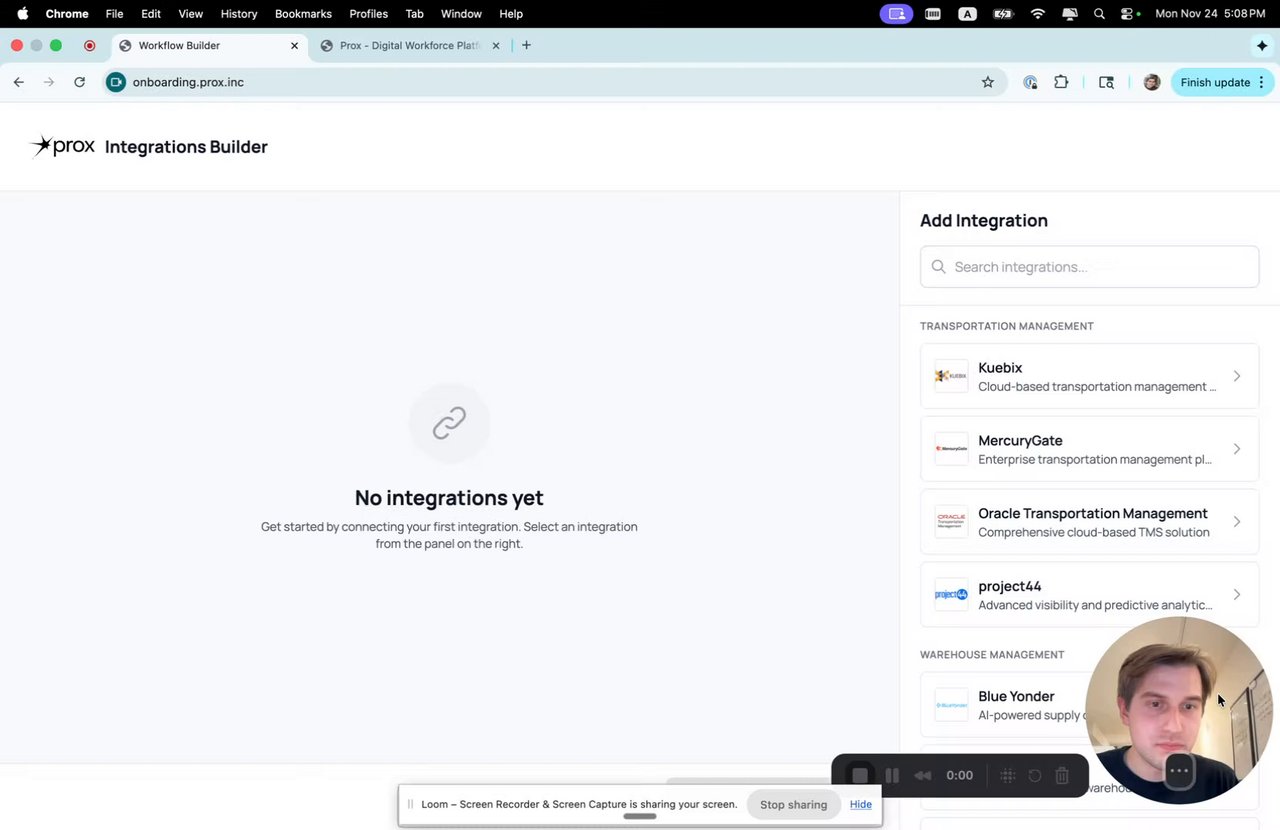Pause the Loom recording
Screen dimensions: 1280x830
click(892, 775)
